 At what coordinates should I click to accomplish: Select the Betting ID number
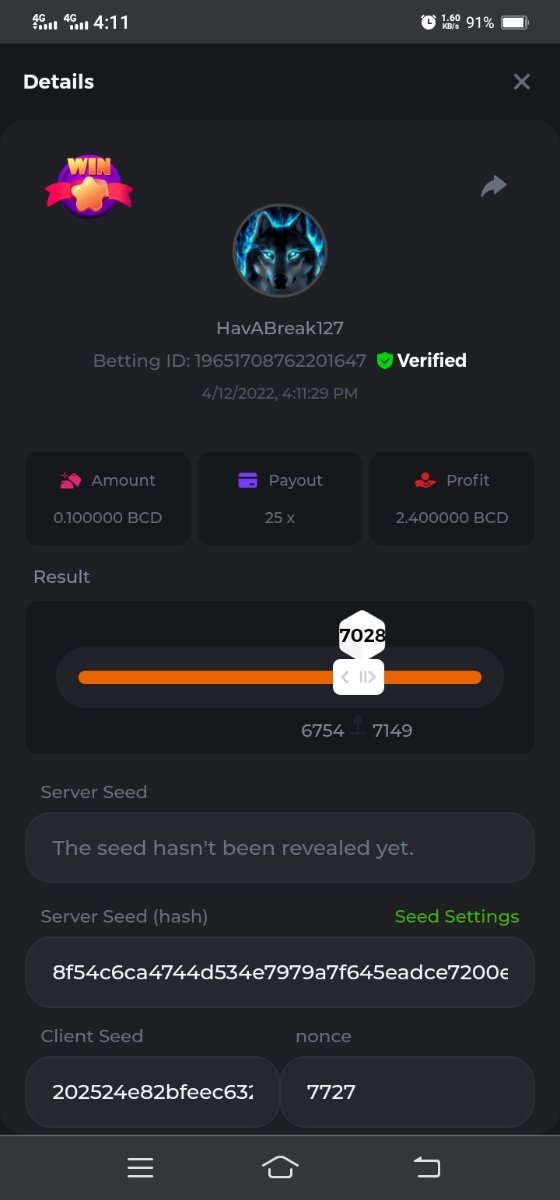280,360
